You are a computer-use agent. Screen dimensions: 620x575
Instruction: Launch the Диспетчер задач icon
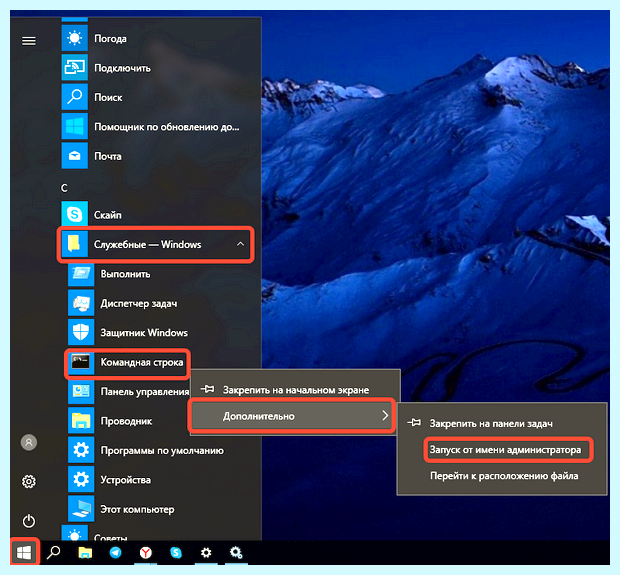(x=81, y=303)
